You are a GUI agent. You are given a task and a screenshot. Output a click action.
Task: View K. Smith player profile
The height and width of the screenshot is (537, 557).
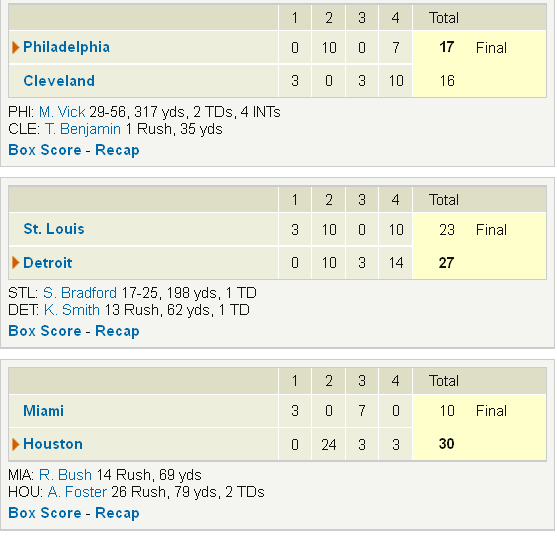coord(72,310)
